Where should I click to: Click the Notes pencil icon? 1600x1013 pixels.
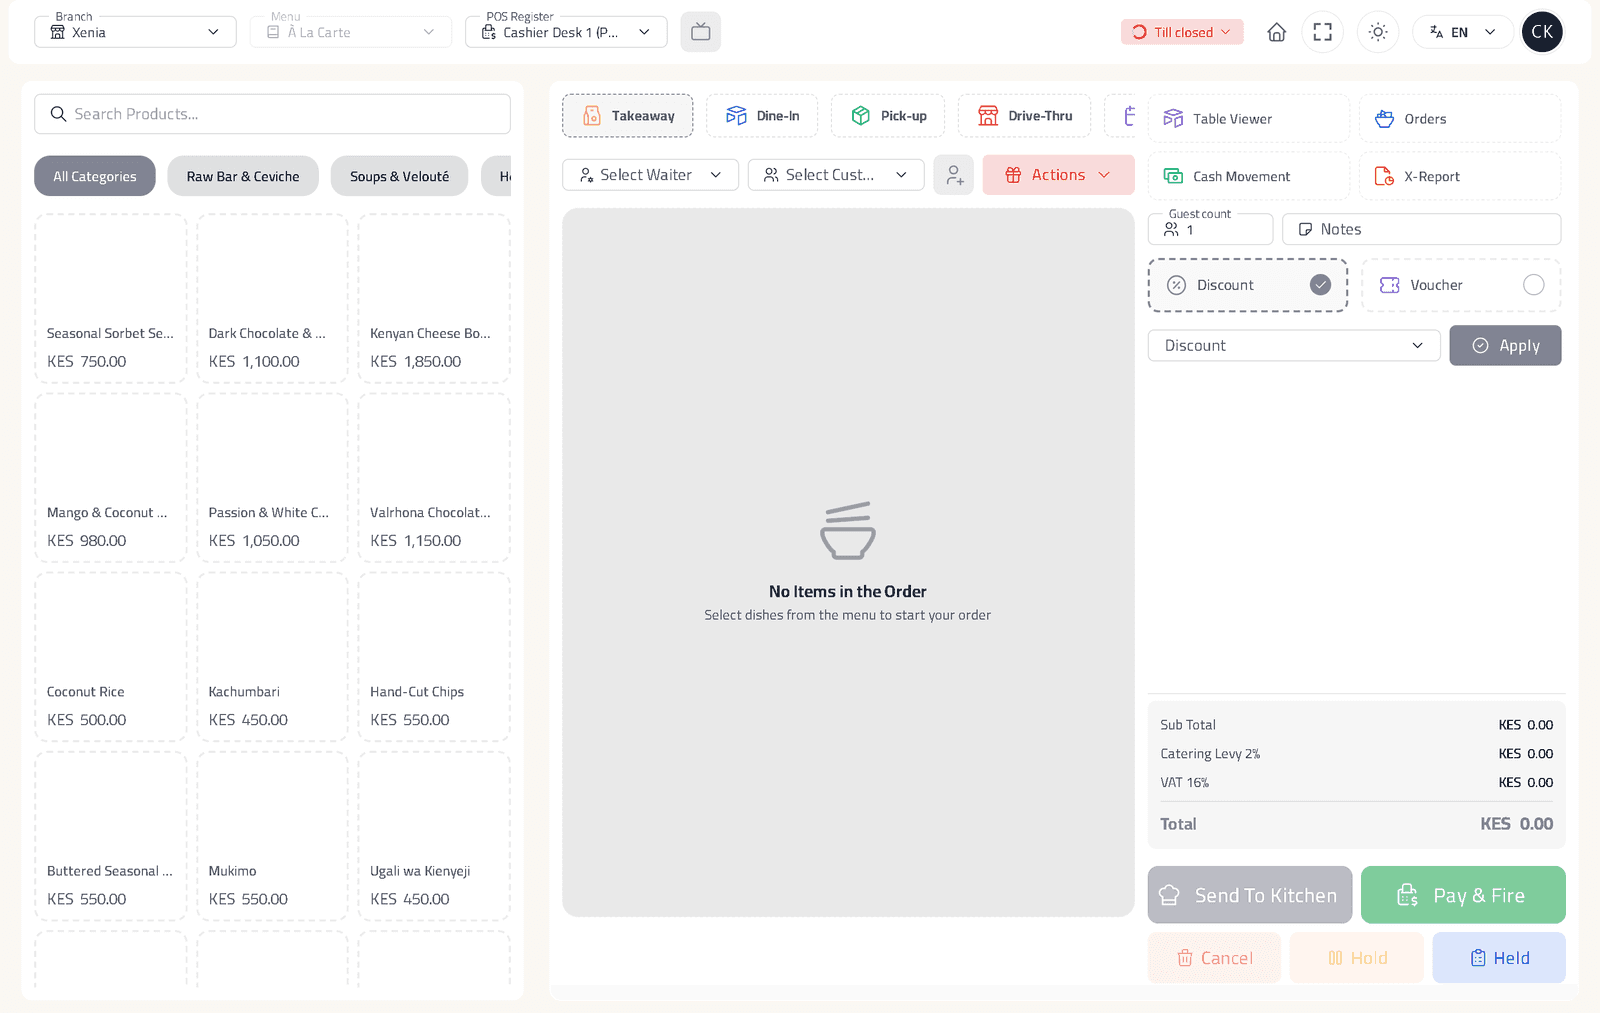click(x=1305, y=229)
